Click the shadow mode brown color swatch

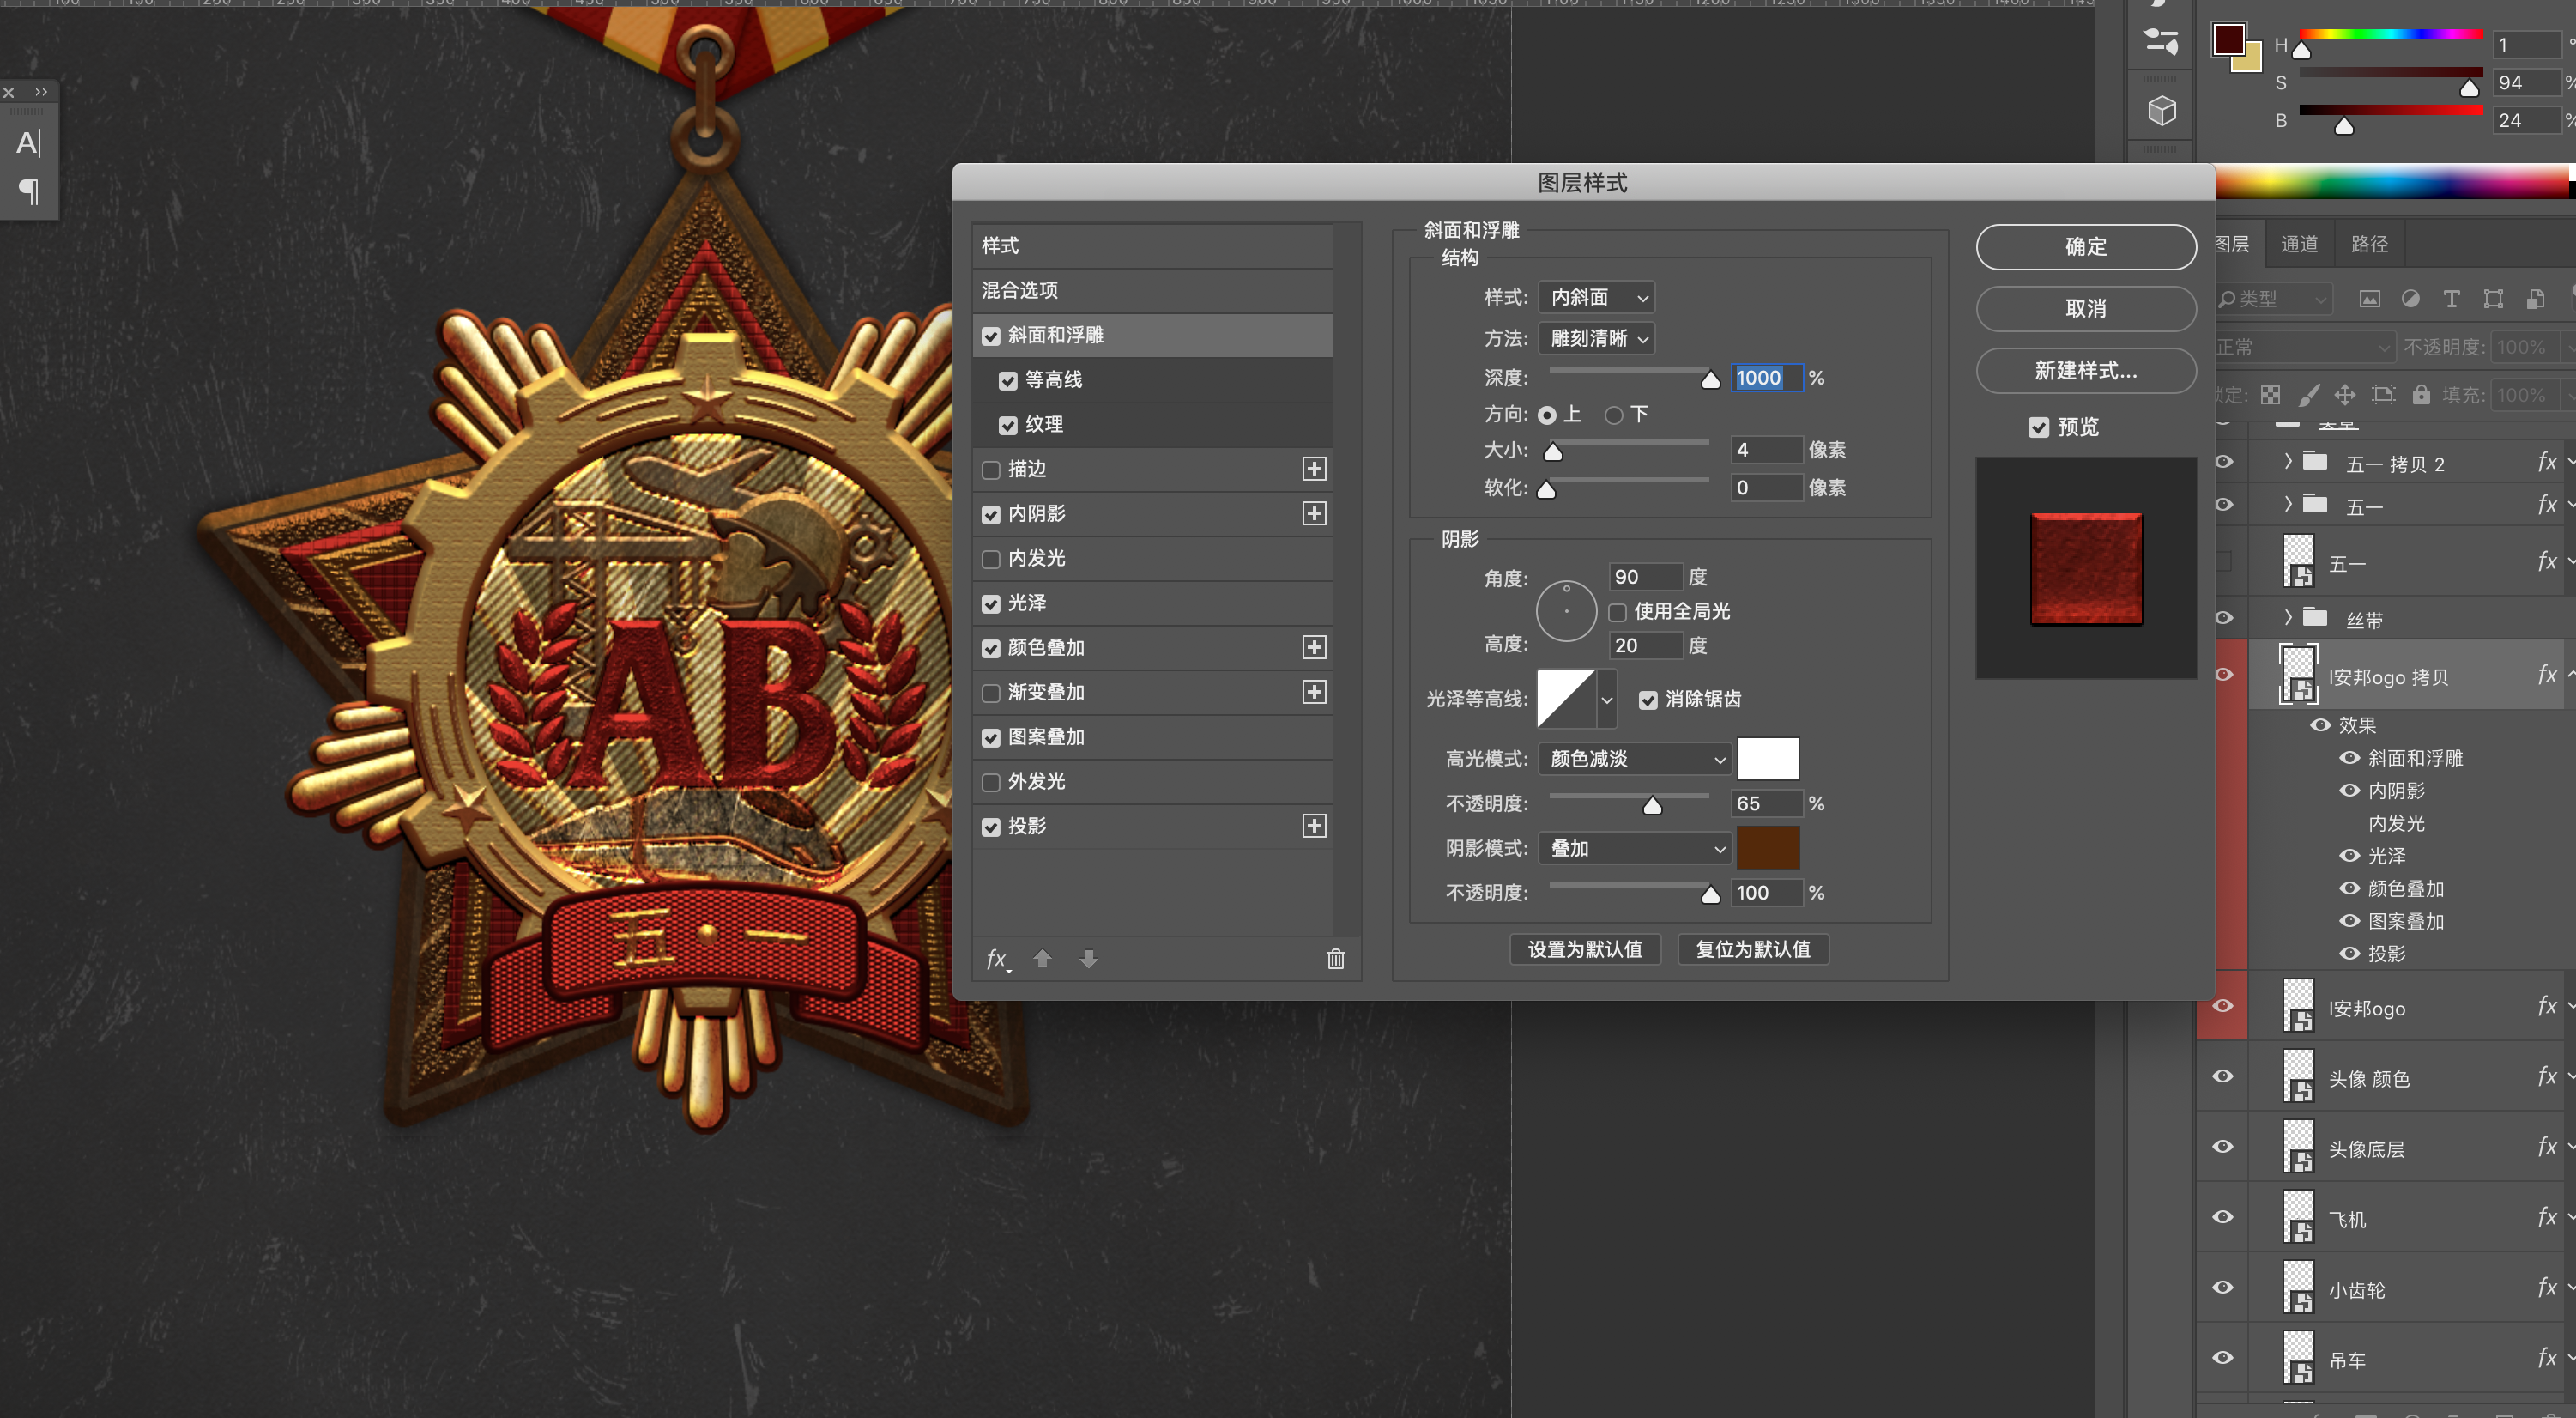point(1767,848)
